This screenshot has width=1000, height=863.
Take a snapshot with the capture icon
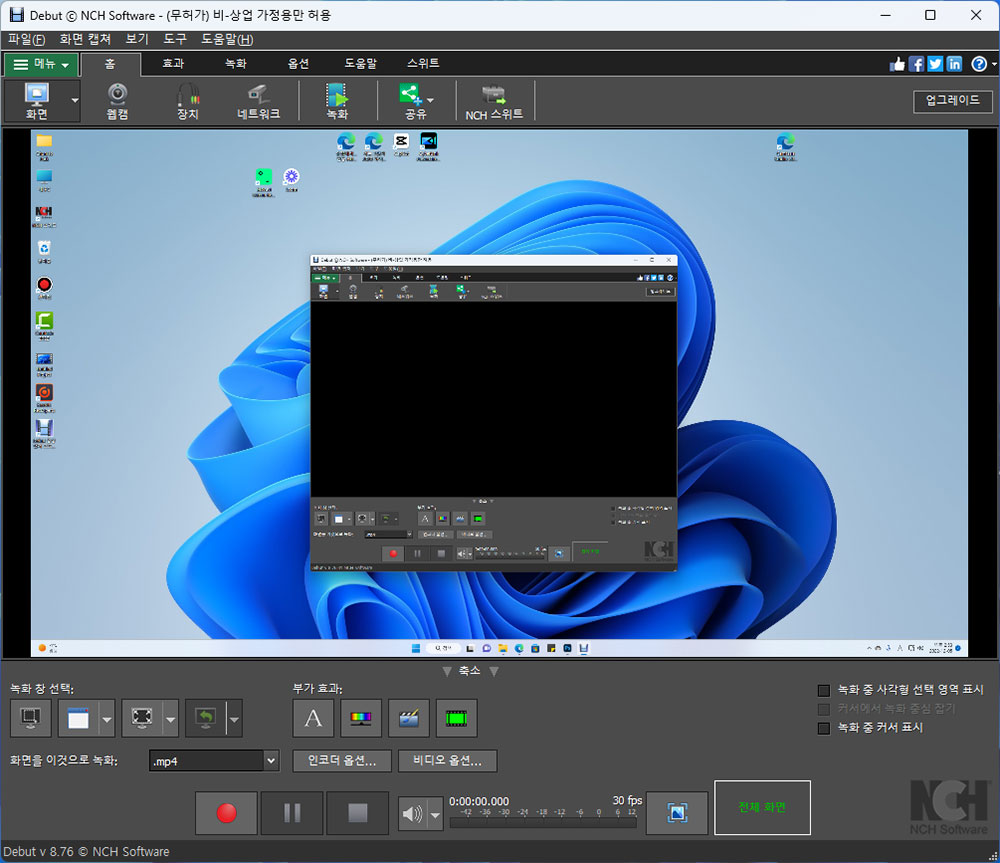[677, 813]
